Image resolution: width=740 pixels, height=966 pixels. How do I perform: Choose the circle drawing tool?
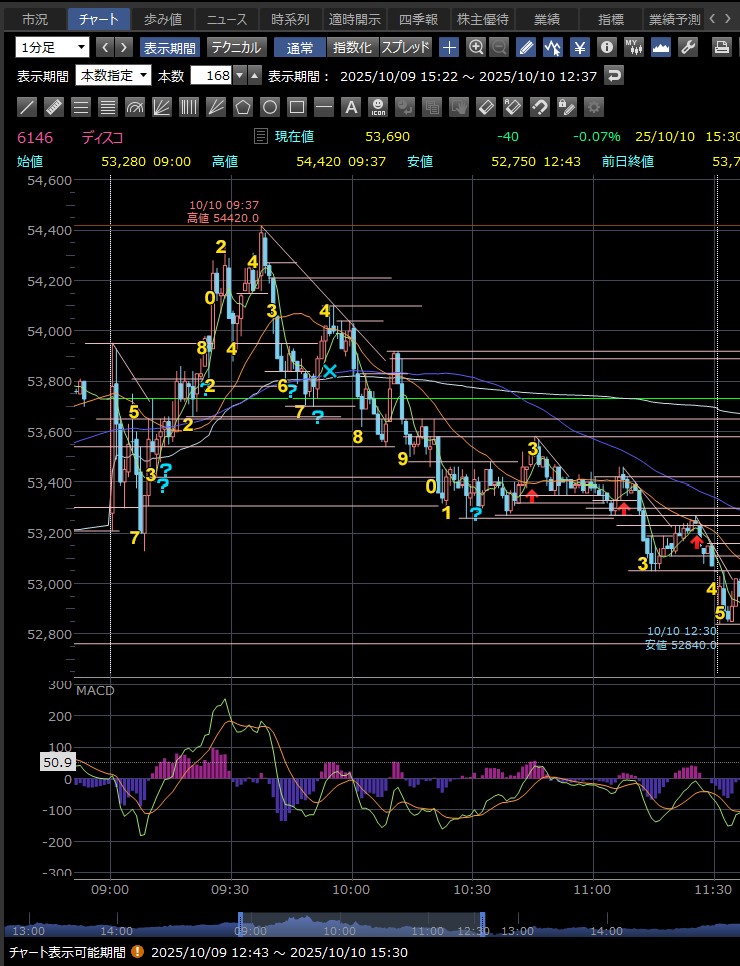point(270,107)
